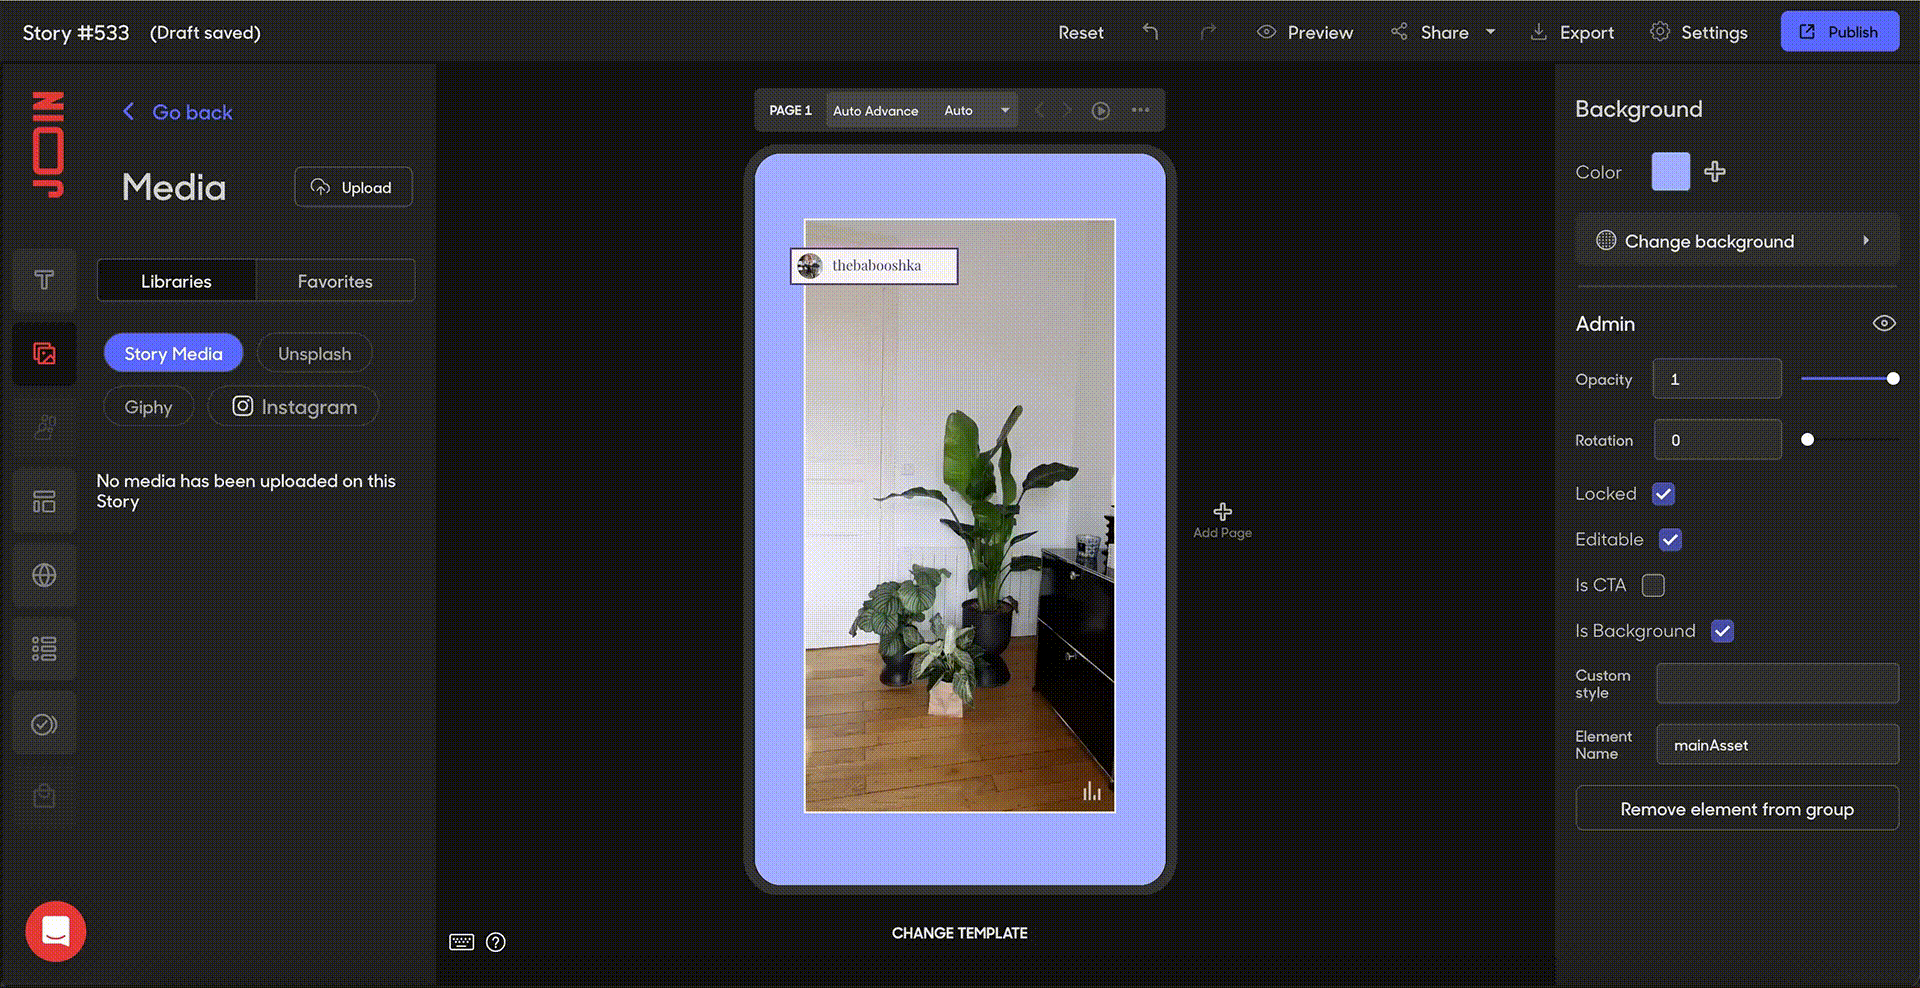Viewport: 1920px width, 988px height.
Task: Click Add Page plus icon
Action: 1222,512
